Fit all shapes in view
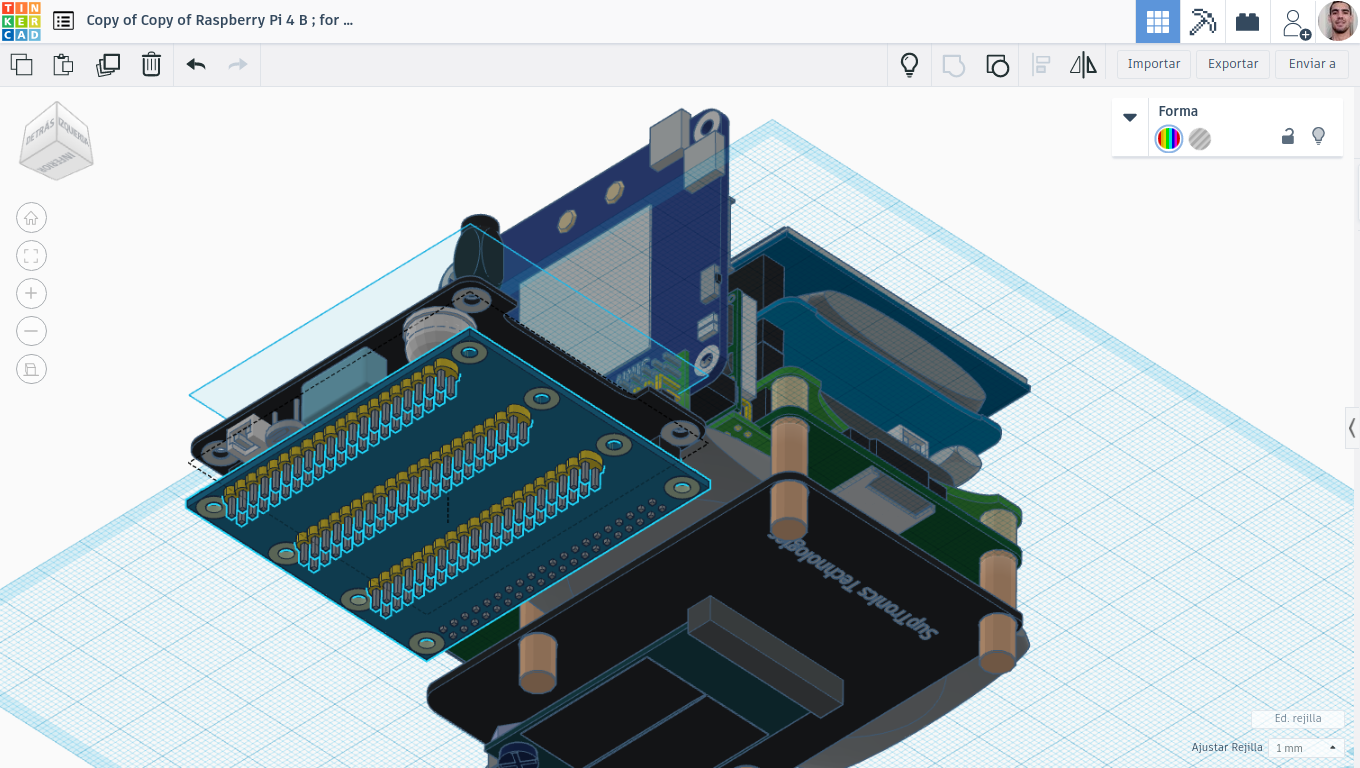 tap(31, 256)
